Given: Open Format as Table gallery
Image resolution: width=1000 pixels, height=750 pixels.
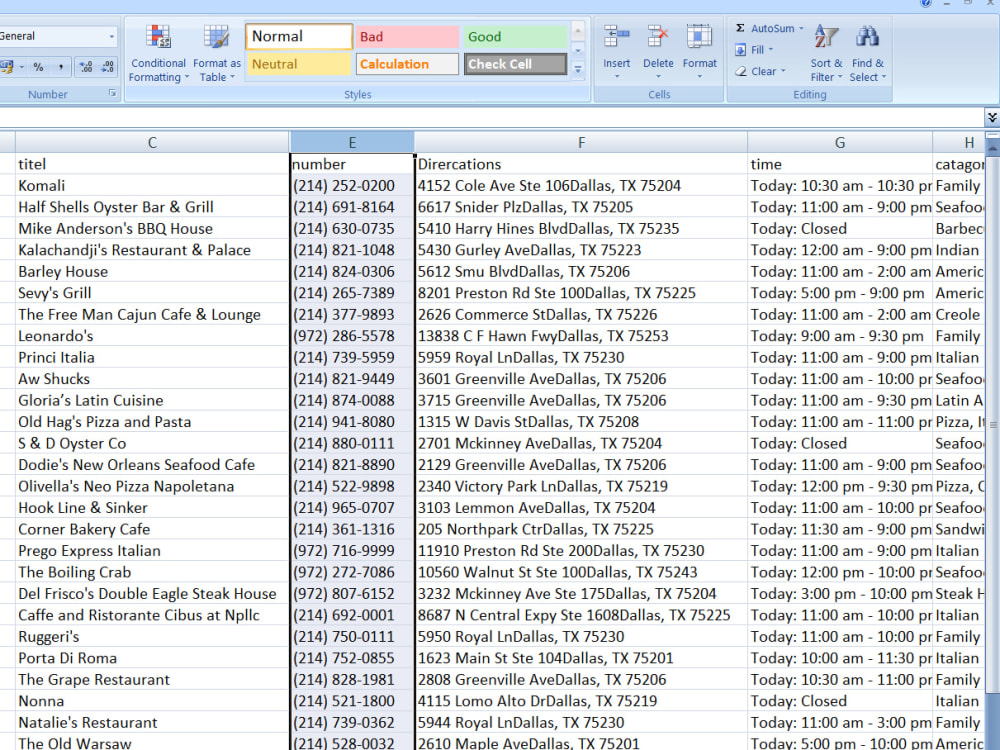Looking at the screenshot, I should 217,54.
